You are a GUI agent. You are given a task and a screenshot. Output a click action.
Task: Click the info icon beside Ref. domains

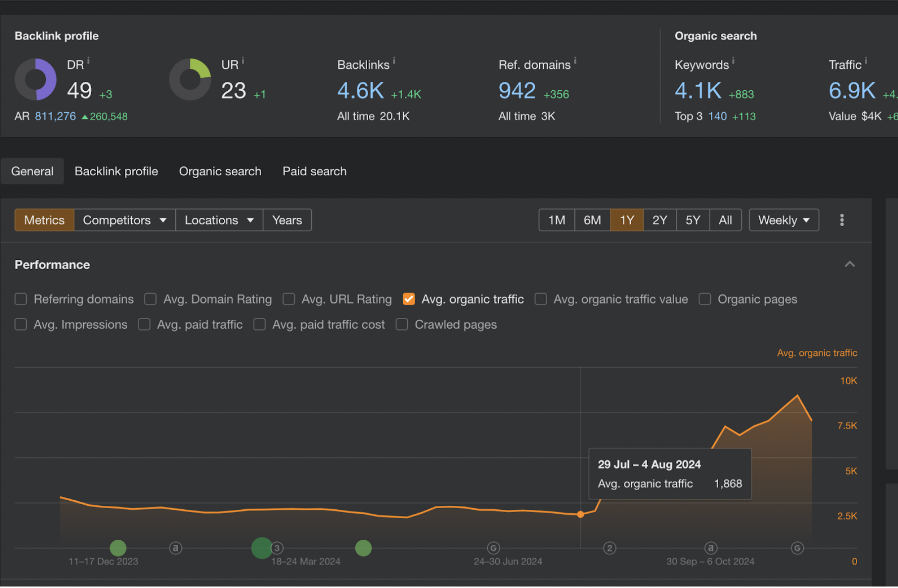click(575, 62)
